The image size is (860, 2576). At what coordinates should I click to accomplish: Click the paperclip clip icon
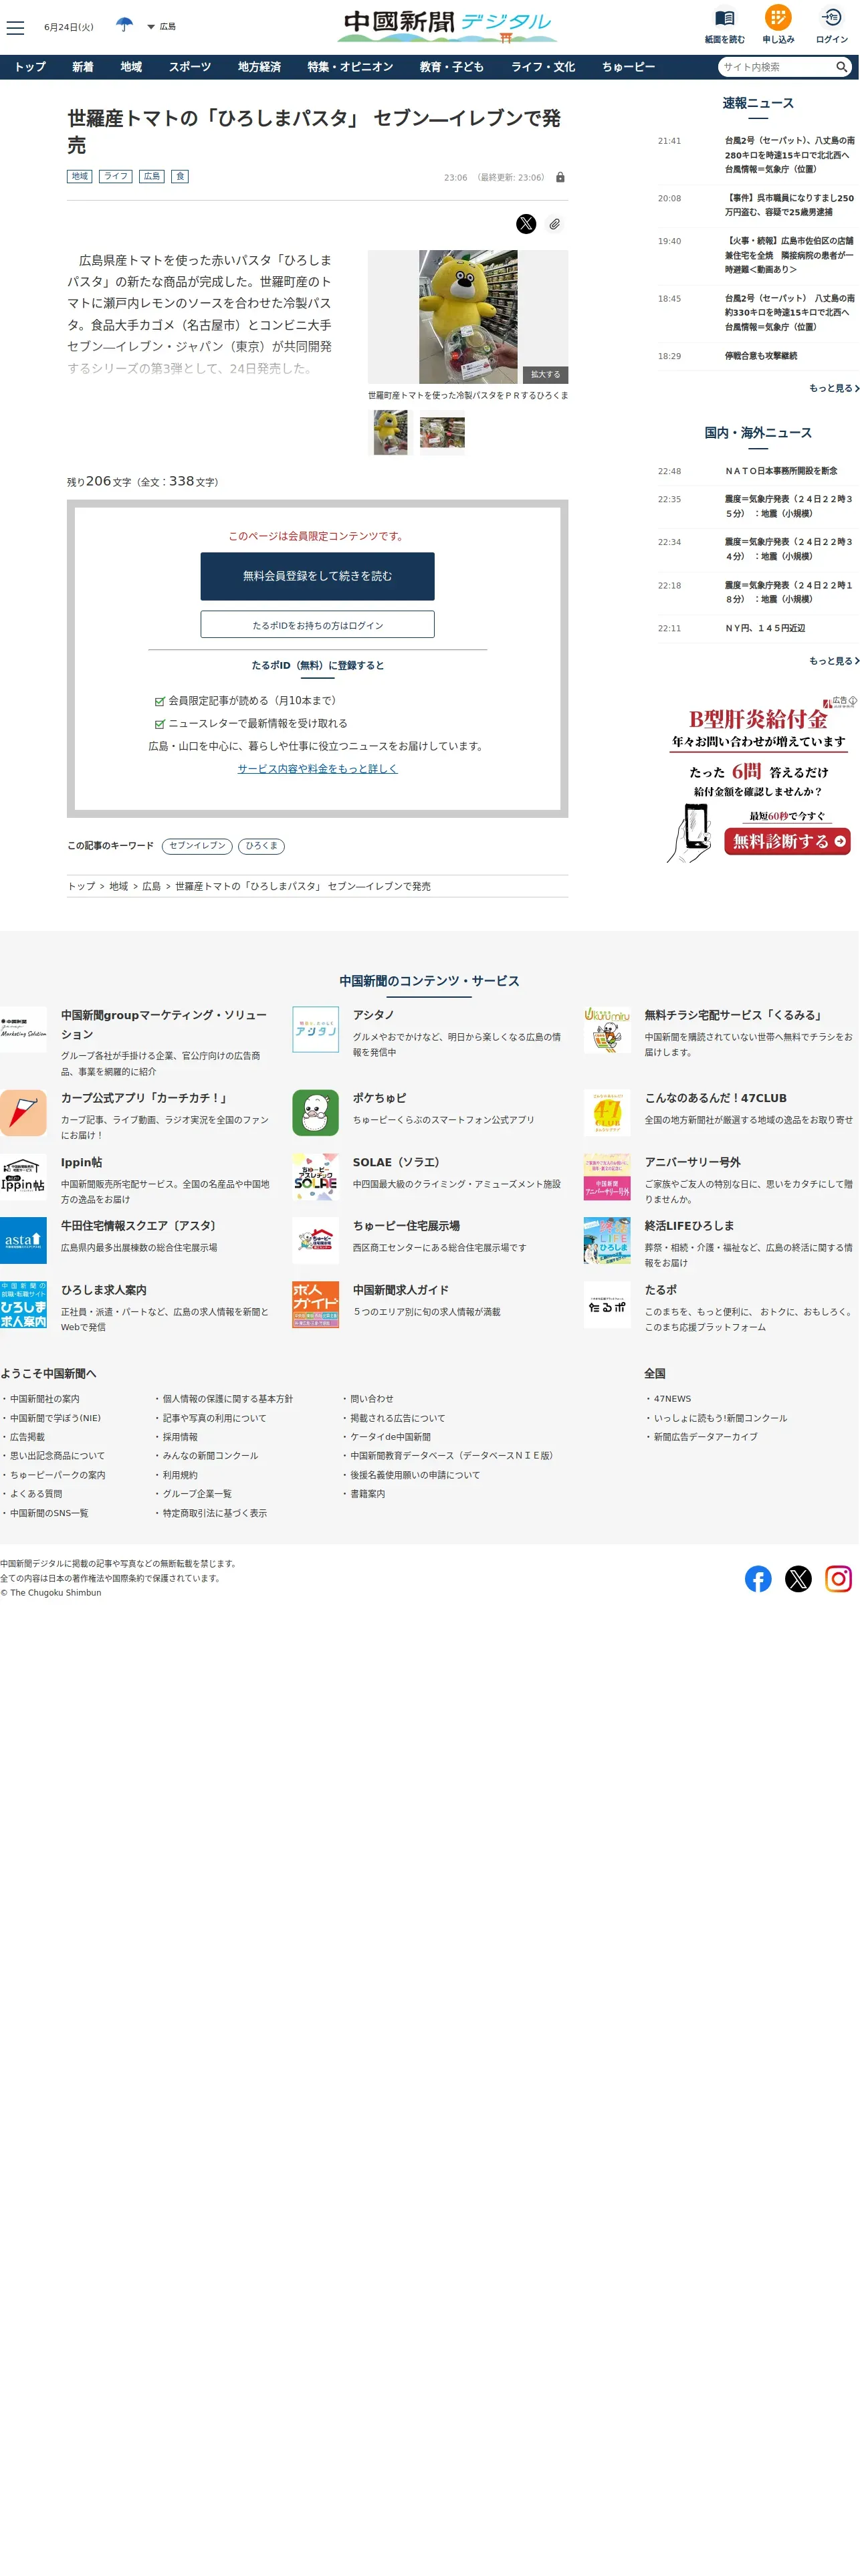[554, 224]
